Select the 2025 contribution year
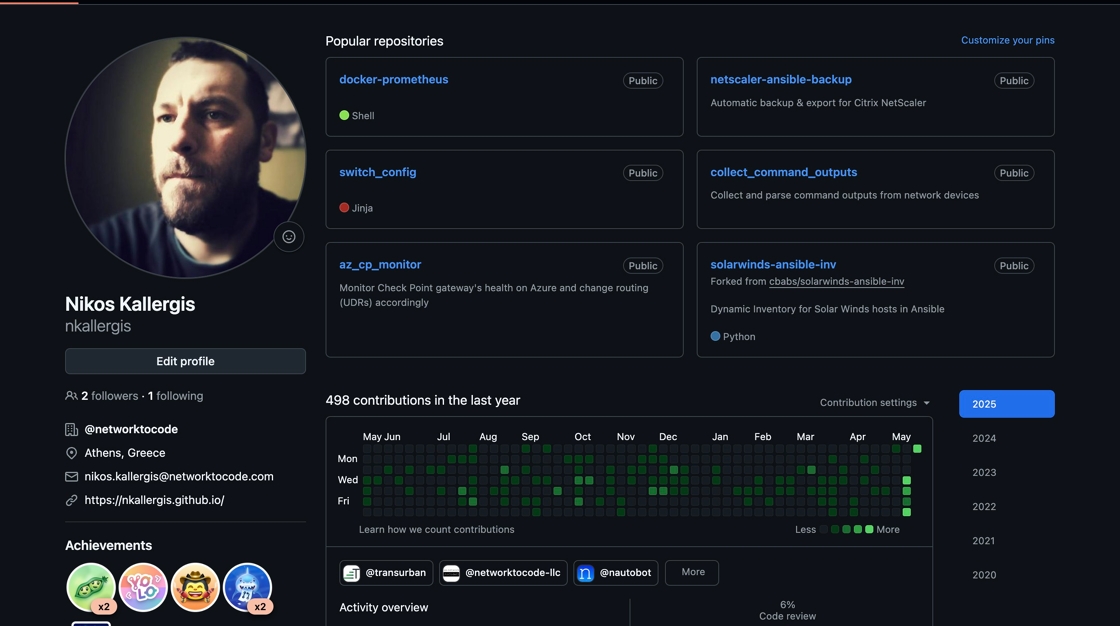This screenshot has height=626, width=1120. click(1006, 404)
